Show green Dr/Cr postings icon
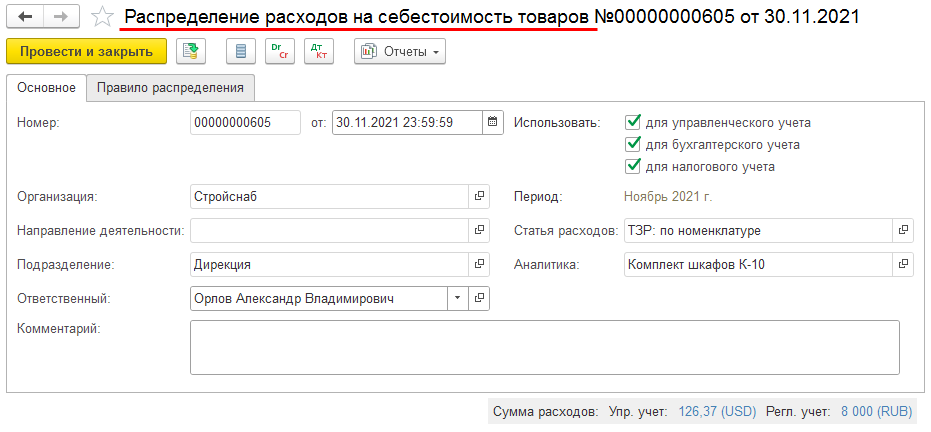Viewport: 931px width, 432px height. (278, 52)
